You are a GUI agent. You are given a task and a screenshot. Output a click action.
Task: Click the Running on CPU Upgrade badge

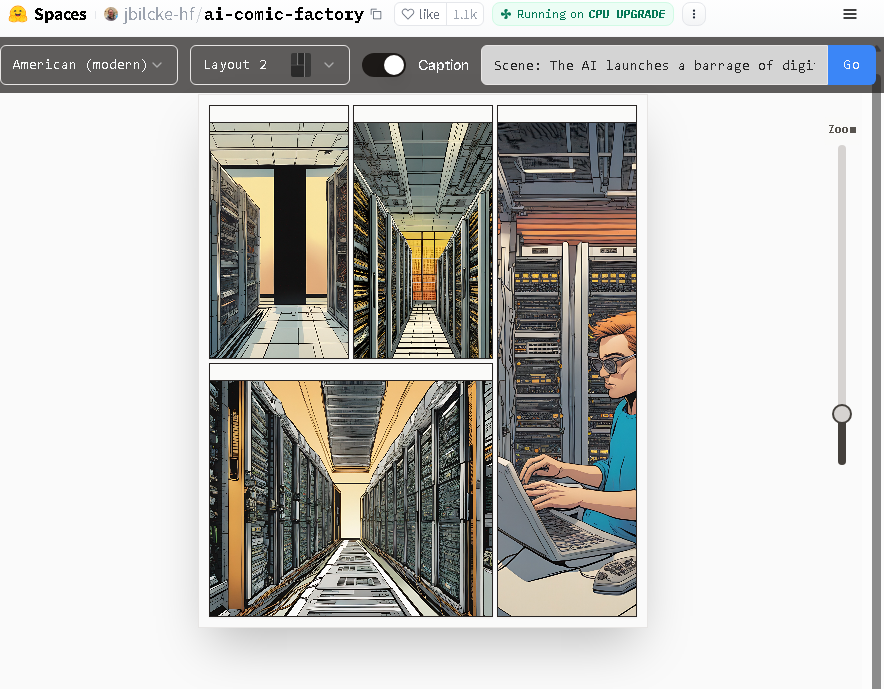click(x=583, y=14)
